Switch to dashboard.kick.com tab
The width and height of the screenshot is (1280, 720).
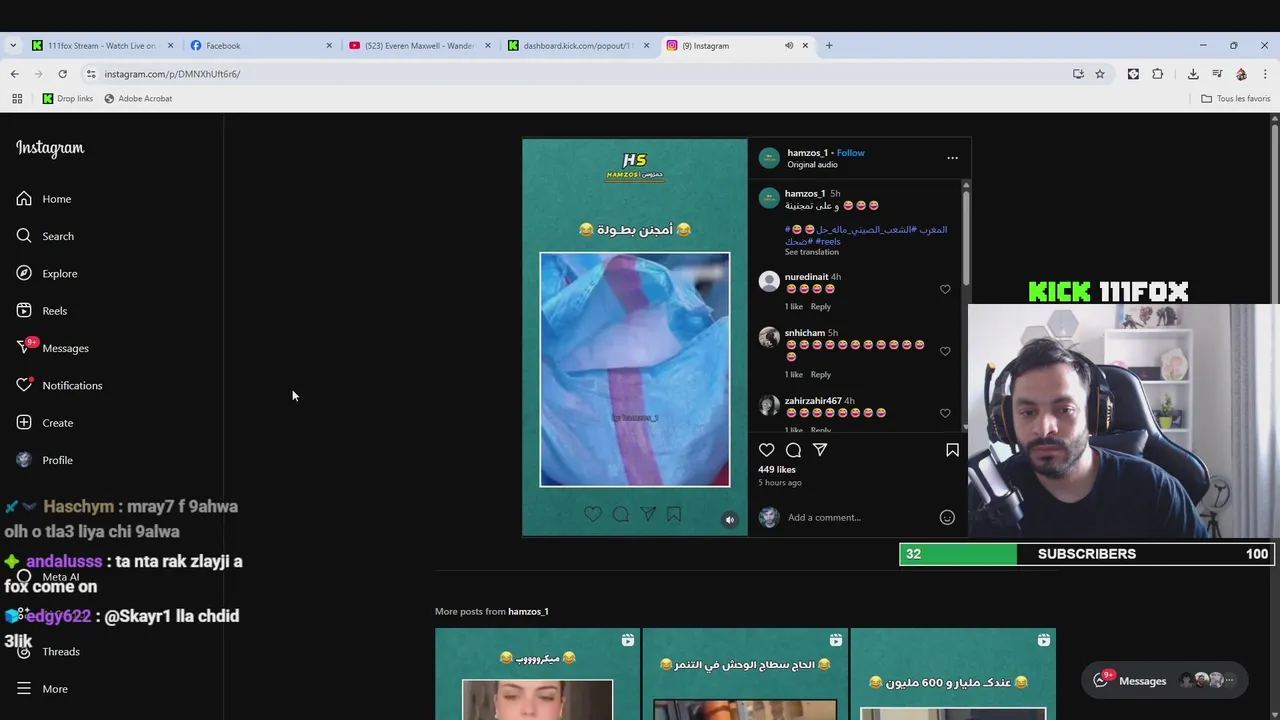point(577,45)
